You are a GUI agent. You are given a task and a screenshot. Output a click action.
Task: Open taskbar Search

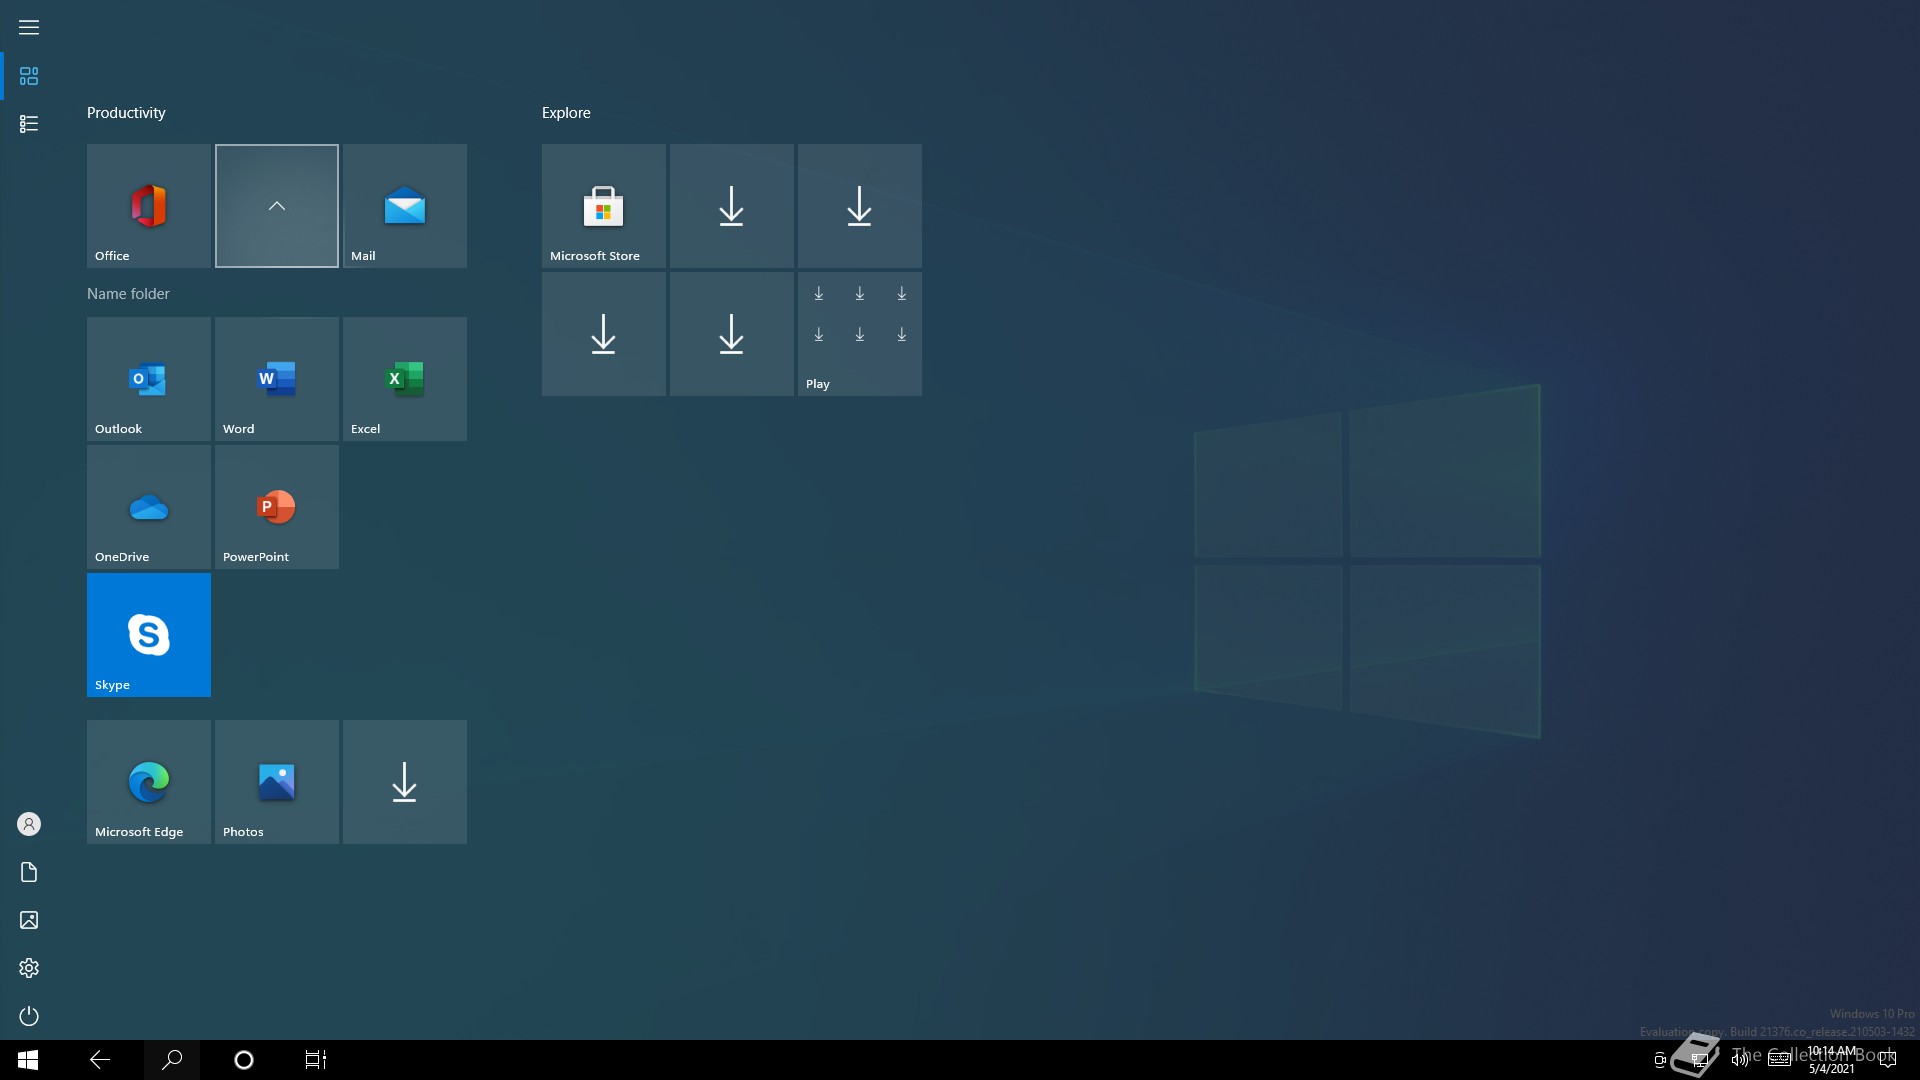pos(172,1060)
